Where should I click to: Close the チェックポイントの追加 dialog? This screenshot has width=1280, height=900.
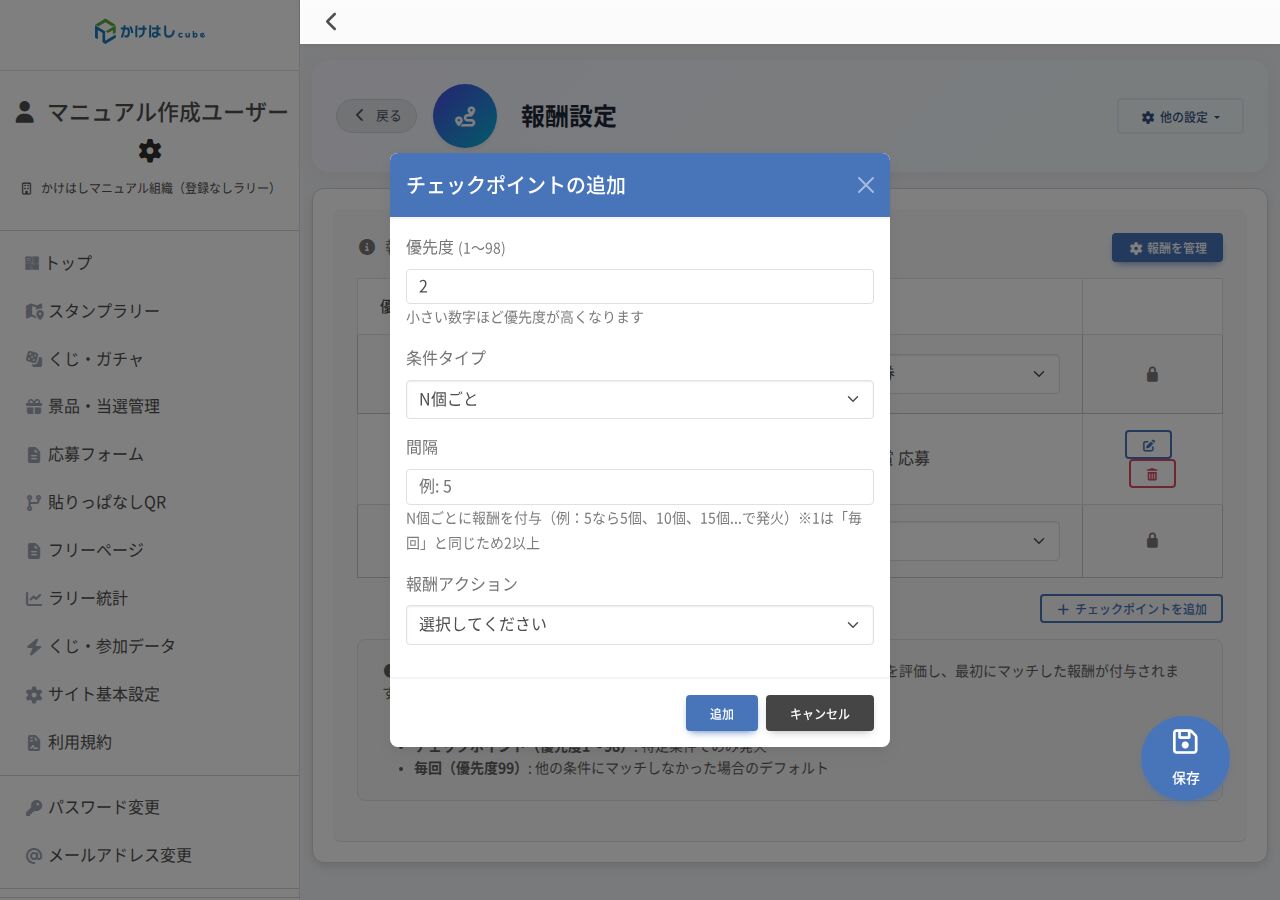click(x=866, y=185)
